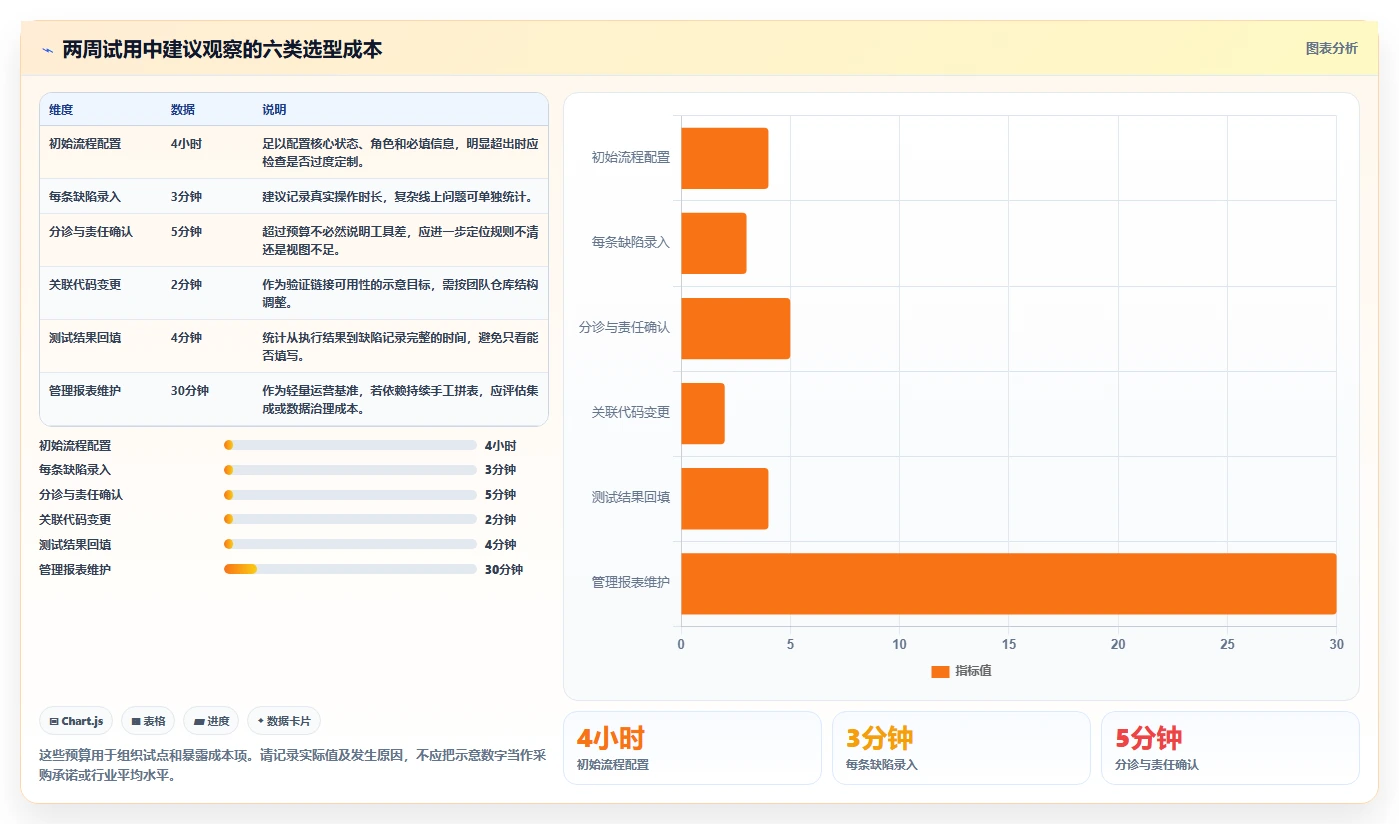Viewport: 1399px width, 824px height.
Task: Click the 2分钟 cell in the table
Action: click(187, 285)
